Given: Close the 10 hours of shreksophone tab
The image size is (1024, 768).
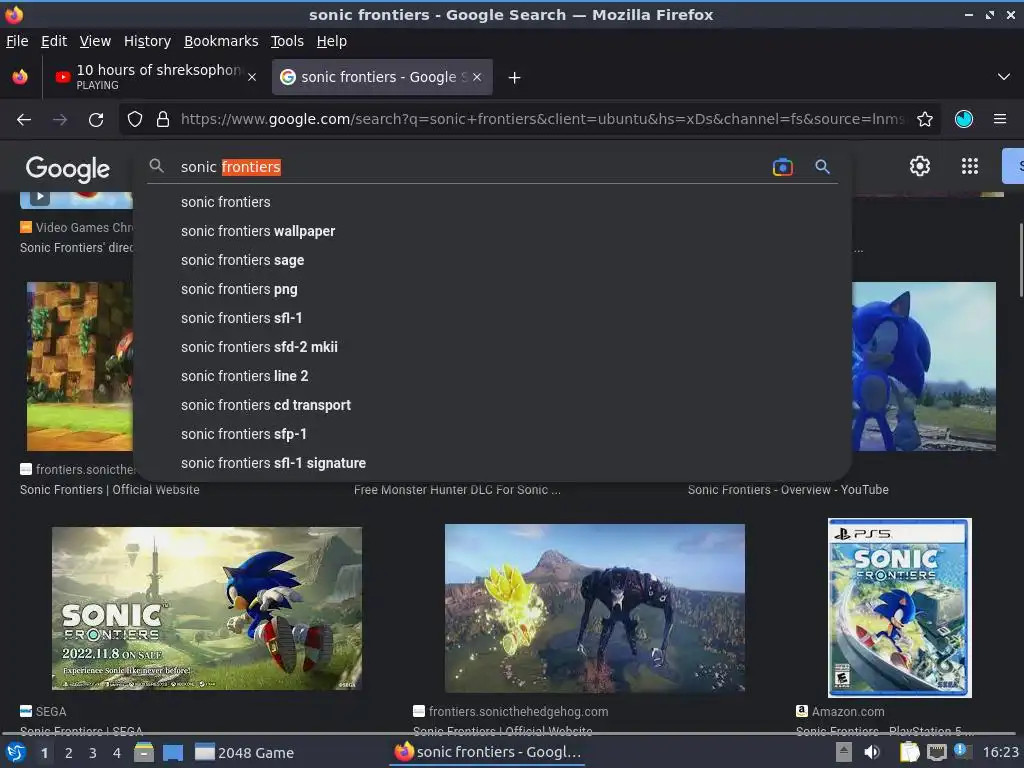Looking at the screenshot, I should point(251,77).
